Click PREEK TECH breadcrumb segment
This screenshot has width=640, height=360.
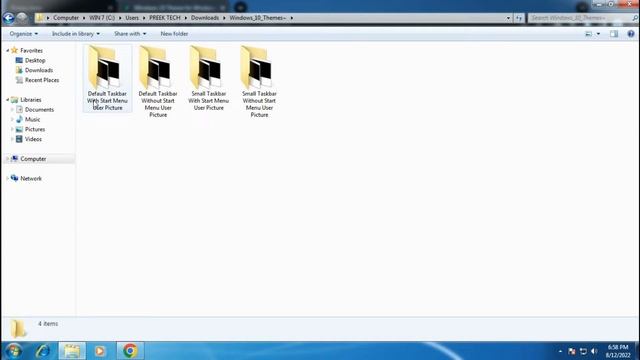(164, 18)
